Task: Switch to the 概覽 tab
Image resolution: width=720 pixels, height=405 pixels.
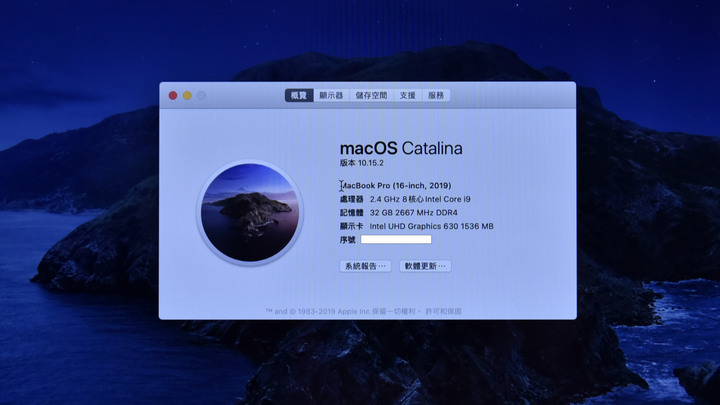Action: point(299,96)
